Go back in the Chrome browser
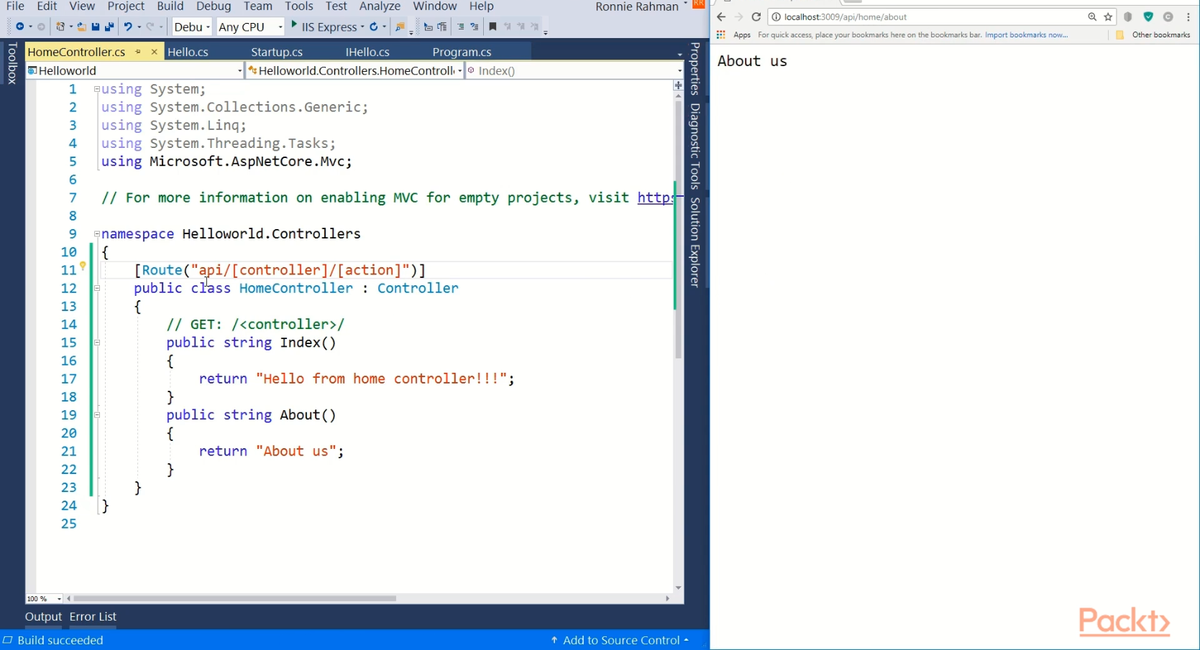 pyautogui.click(x=721, y=17)
